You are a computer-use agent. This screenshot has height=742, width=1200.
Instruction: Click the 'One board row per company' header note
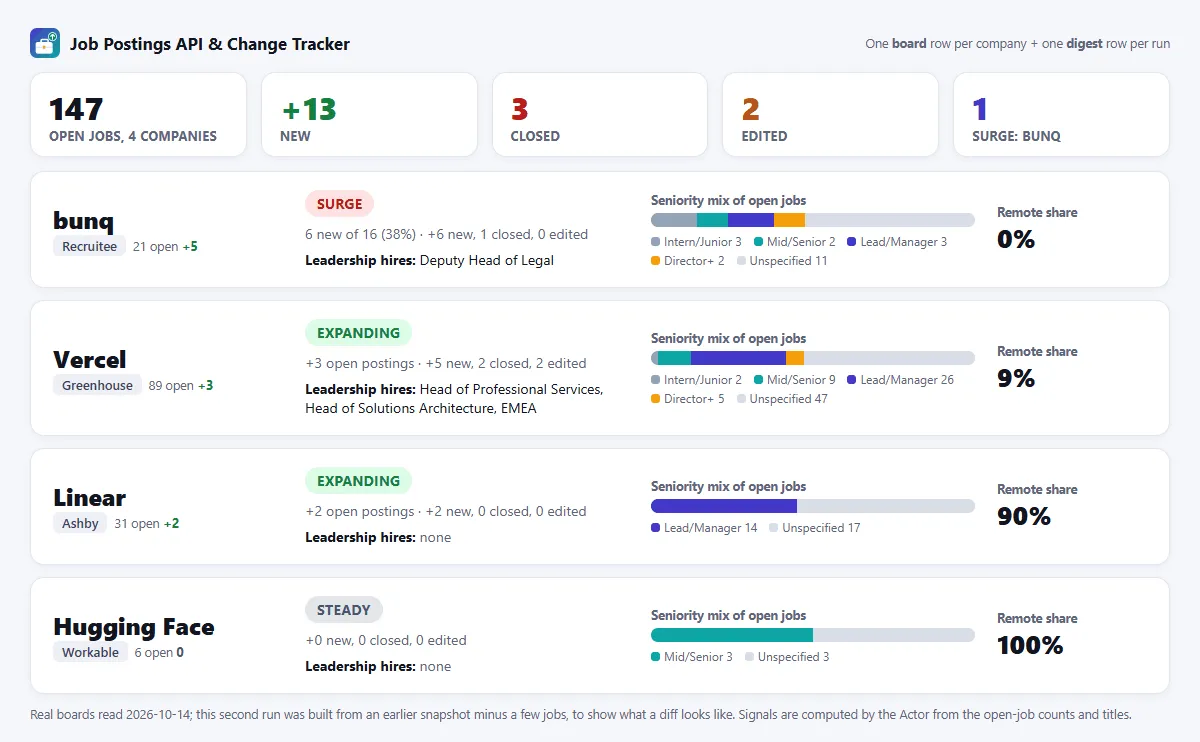[1018, 44]
